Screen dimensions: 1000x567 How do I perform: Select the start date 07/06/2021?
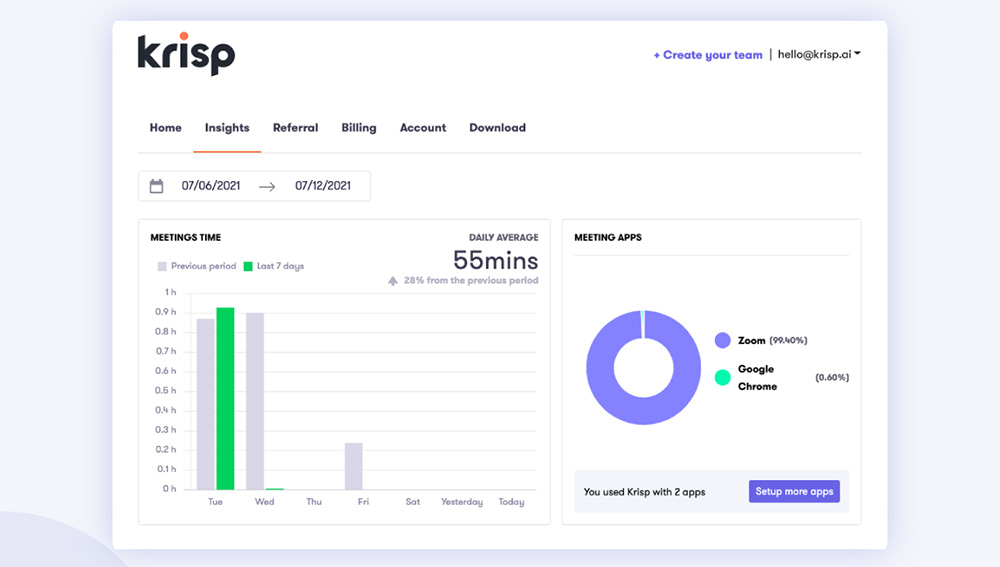pyautogui.click(x=211, y=186)
